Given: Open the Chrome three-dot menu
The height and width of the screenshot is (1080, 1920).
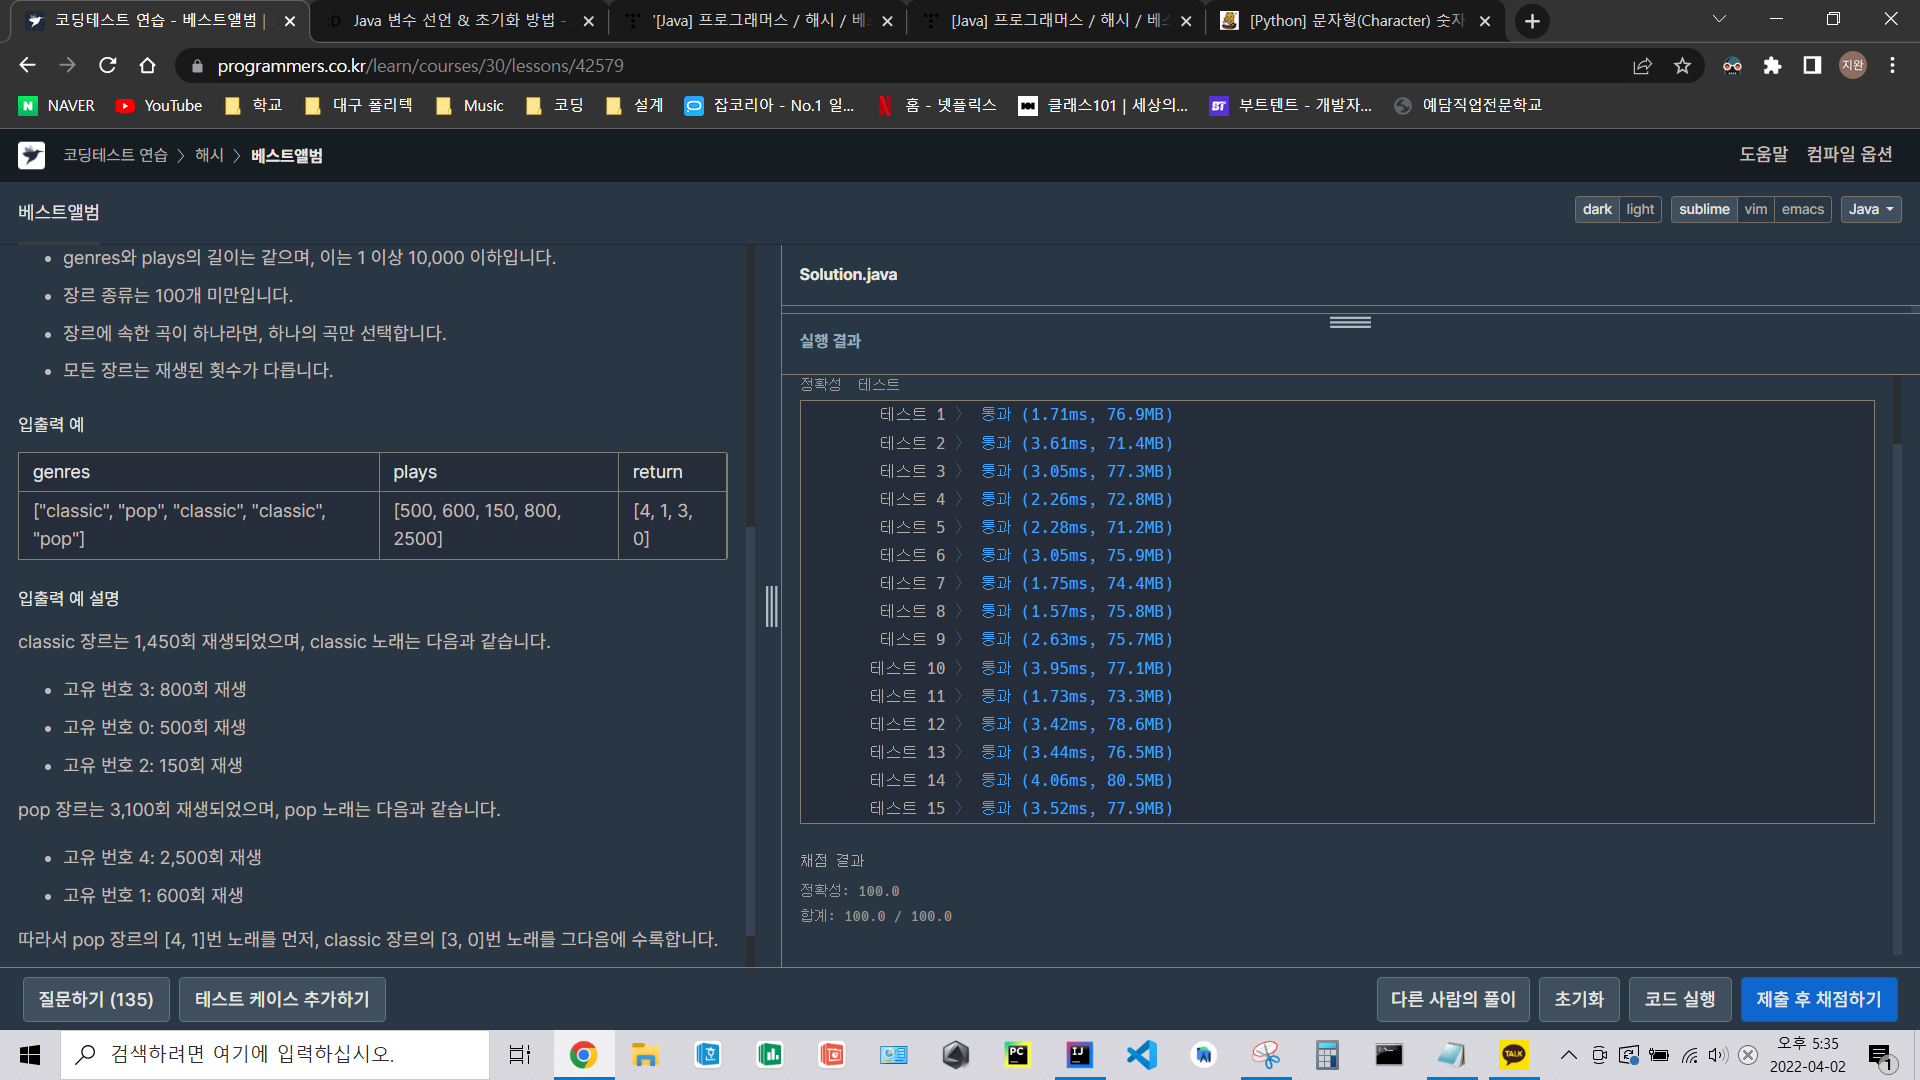Looking at the screenshot, I should click(x=1892, y=65).
